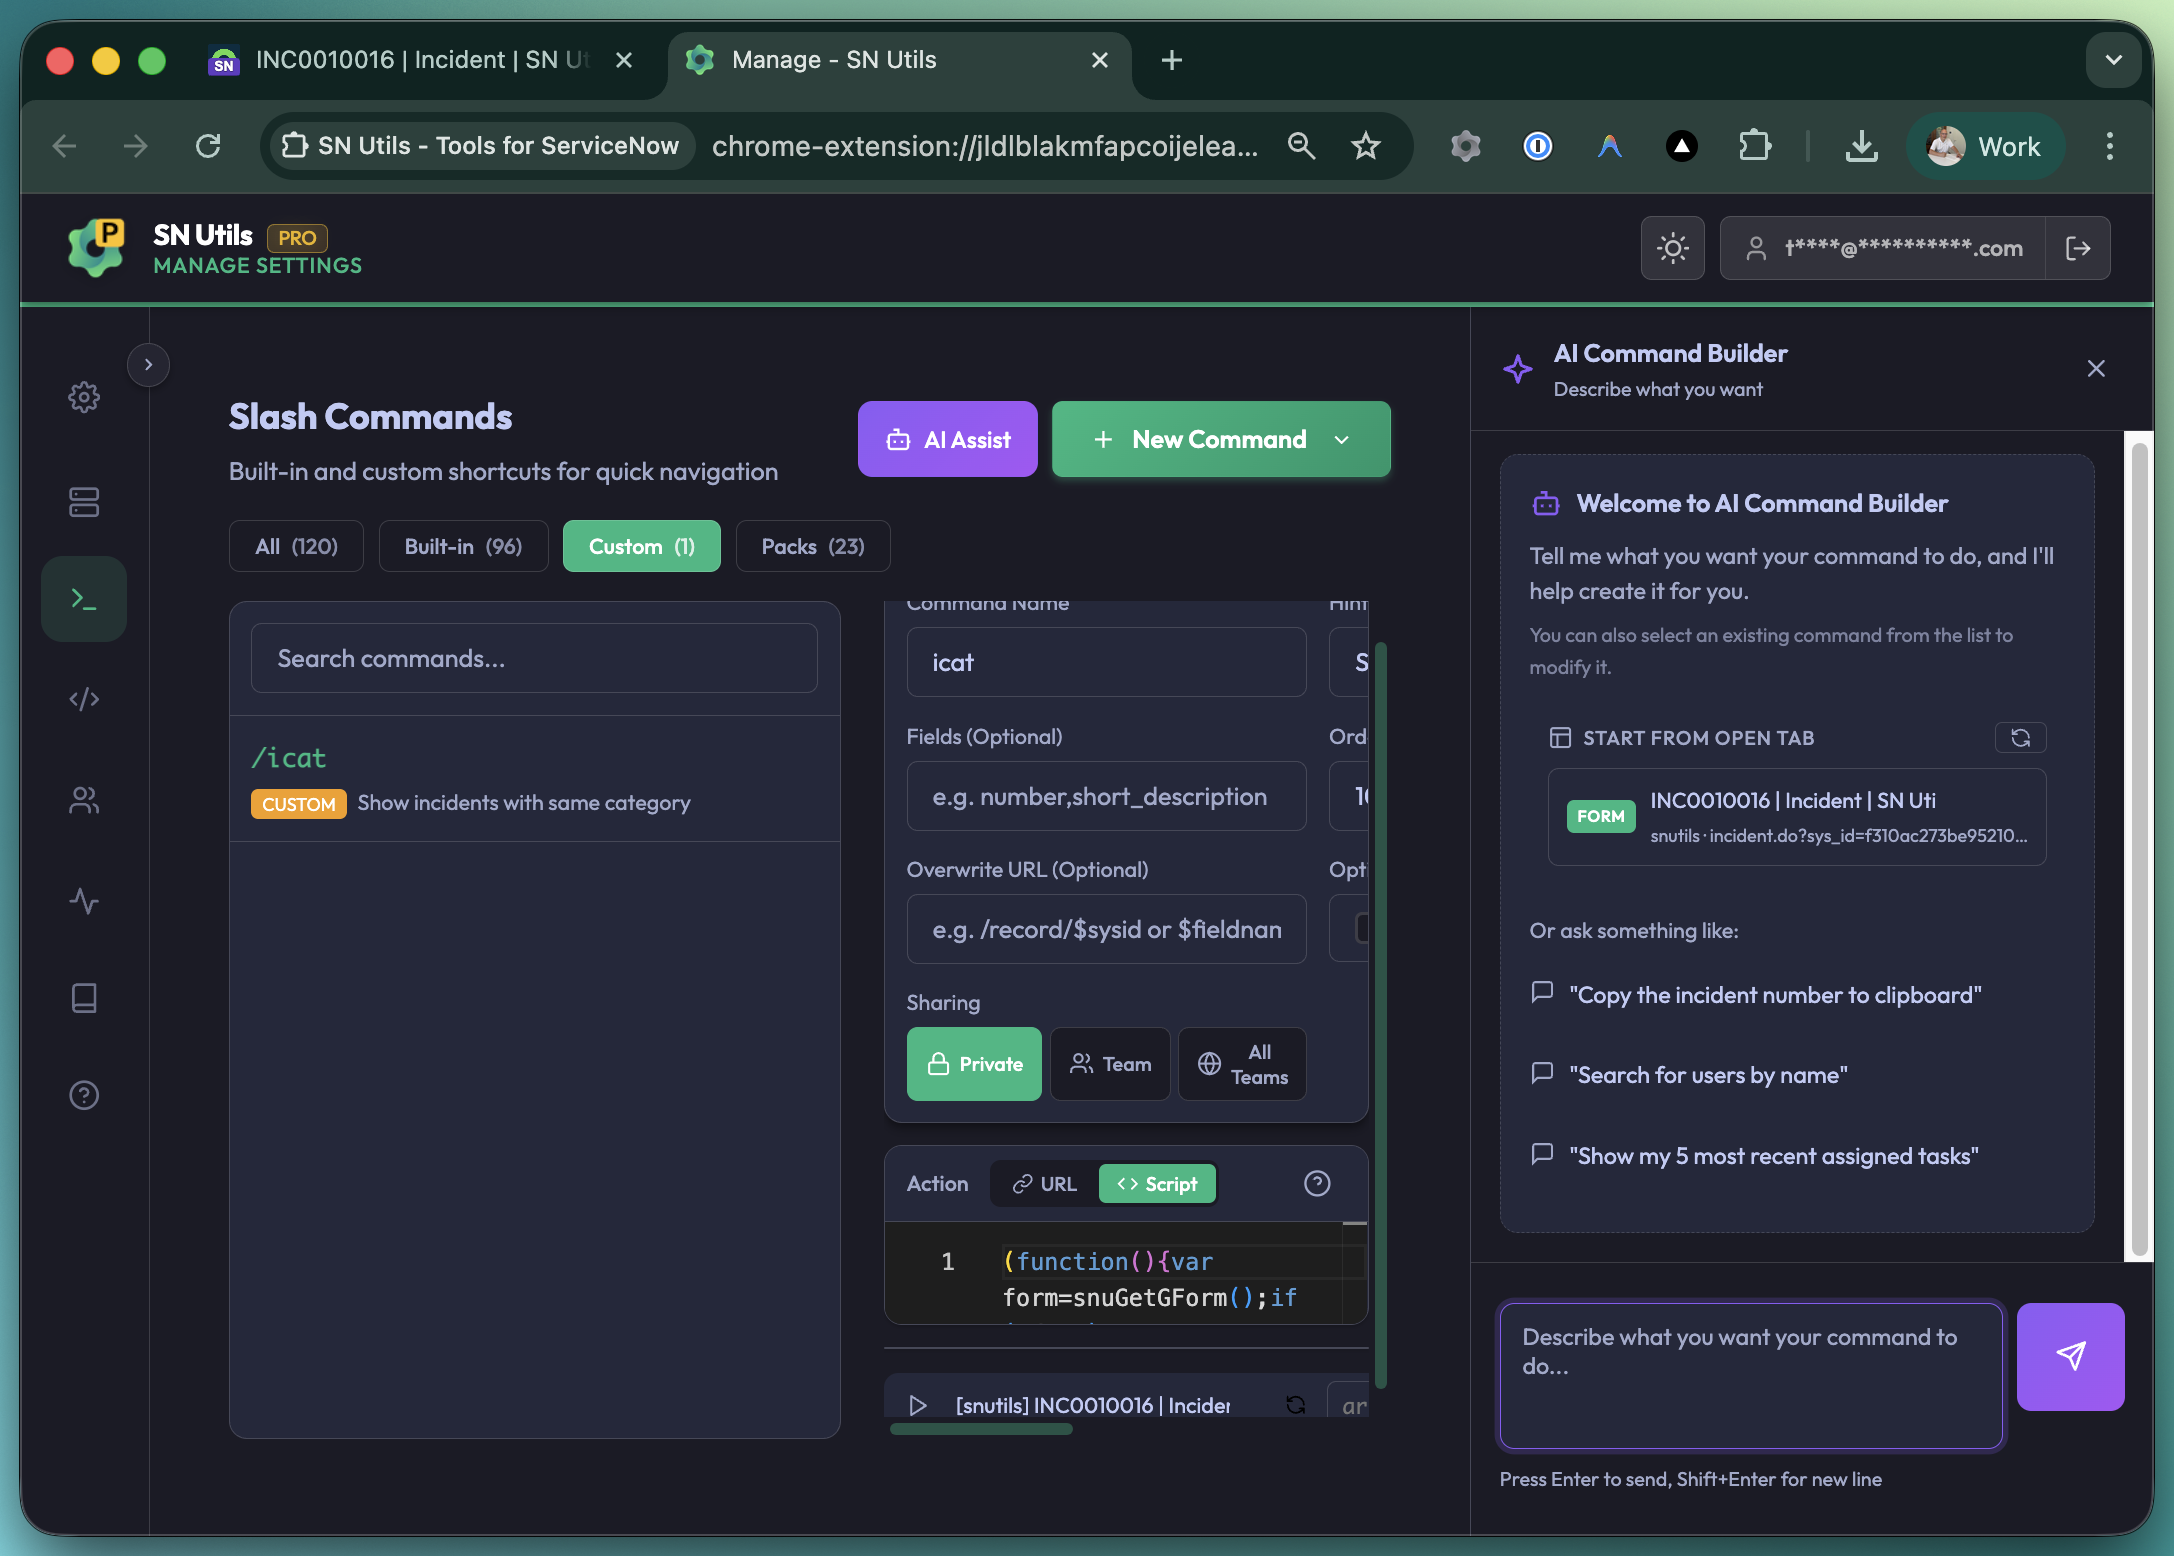Open the Settings panel in the sidebar

coord(84,396)
